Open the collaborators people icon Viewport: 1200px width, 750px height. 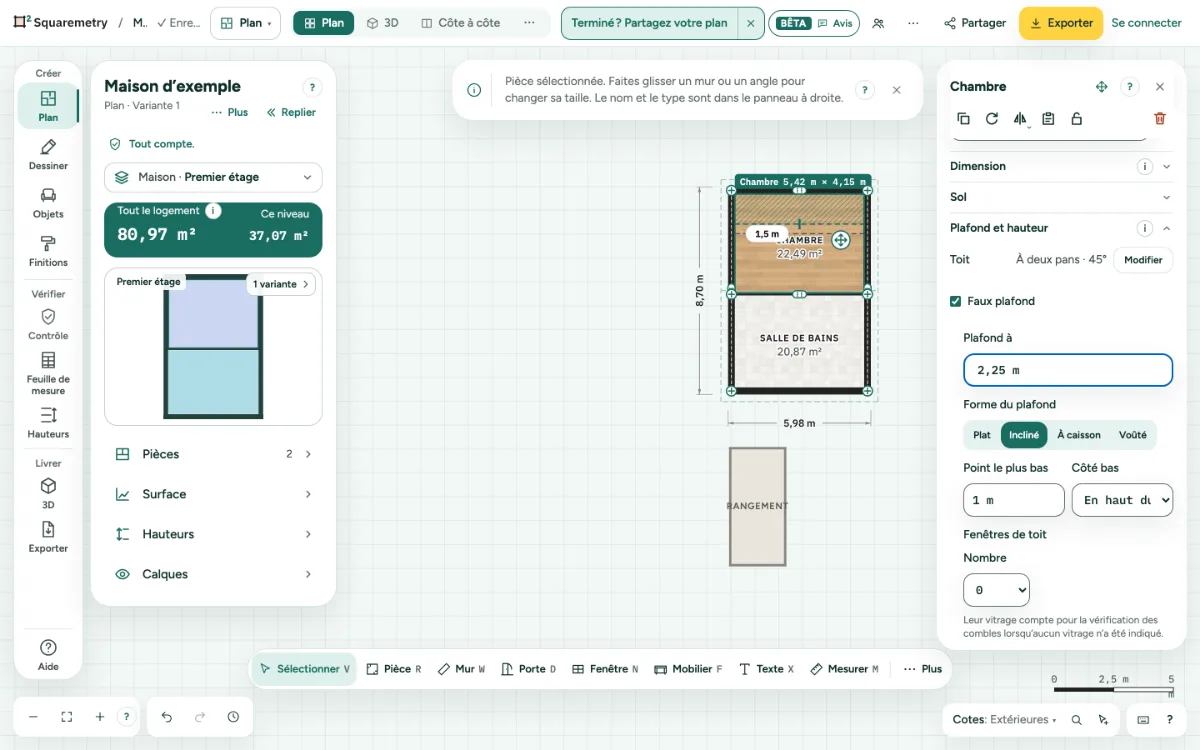(878, 23)
